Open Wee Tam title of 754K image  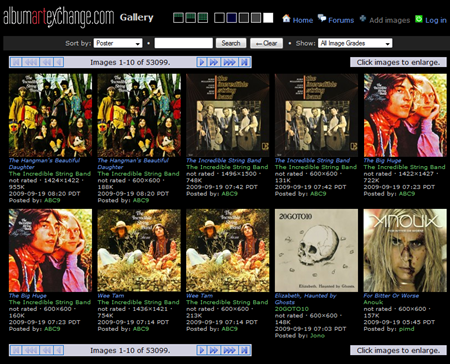(111, 296)
